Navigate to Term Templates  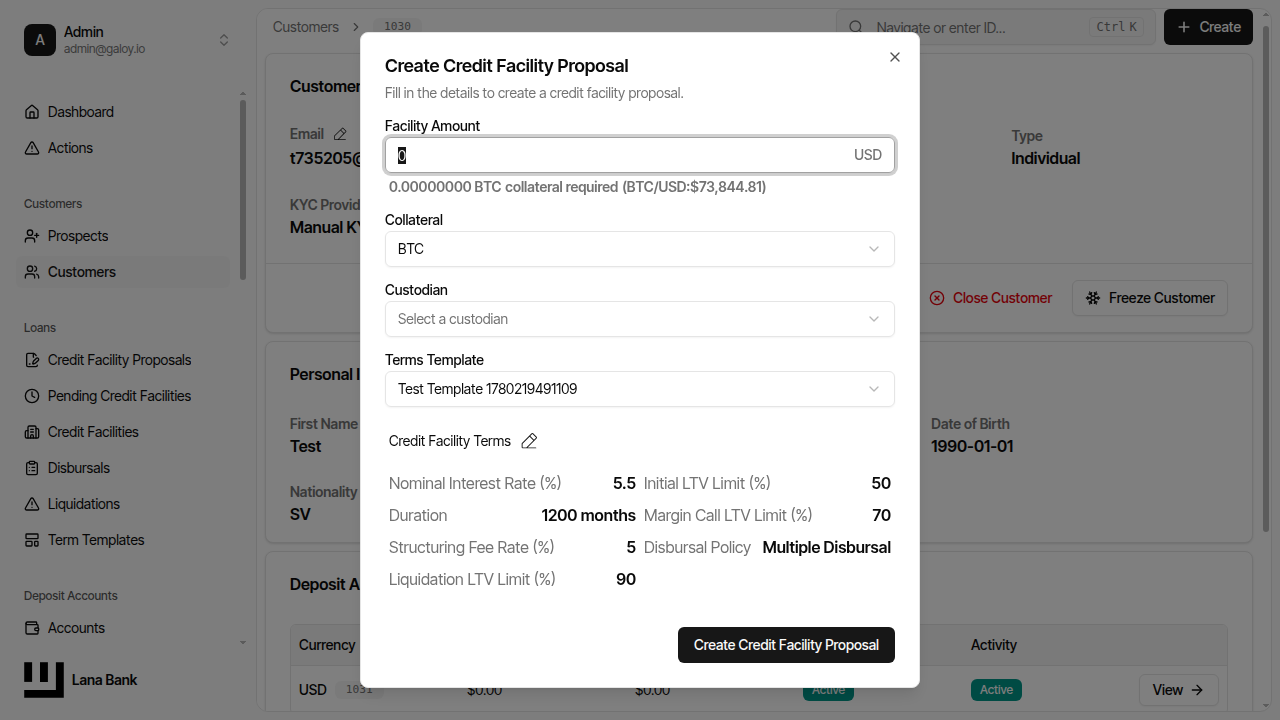123,540
